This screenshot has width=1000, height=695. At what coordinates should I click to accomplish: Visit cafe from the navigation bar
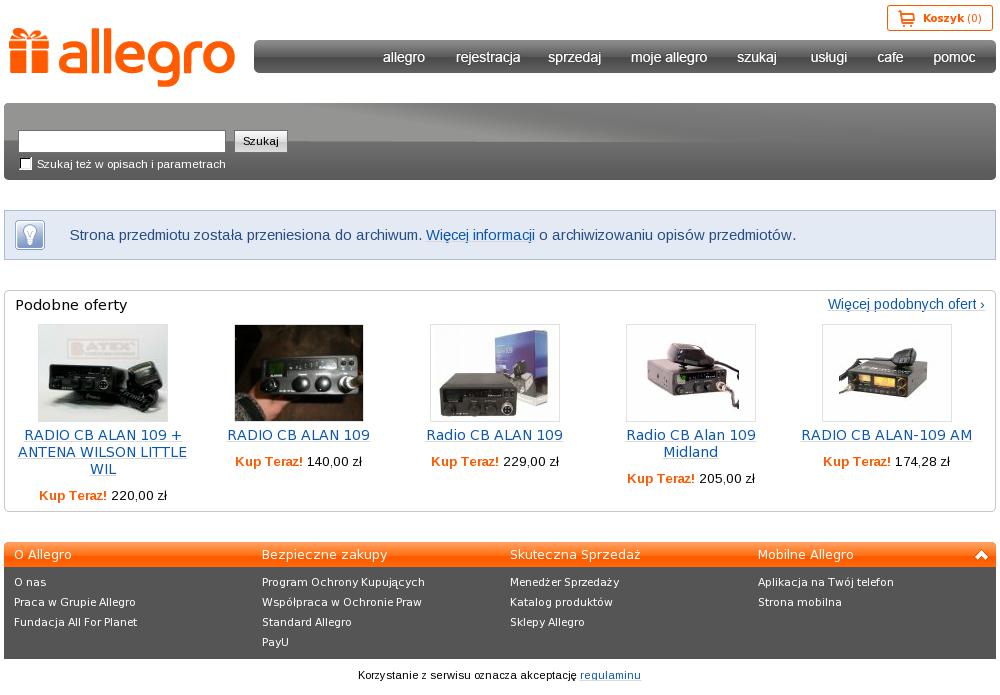click(x=890, y=57)
